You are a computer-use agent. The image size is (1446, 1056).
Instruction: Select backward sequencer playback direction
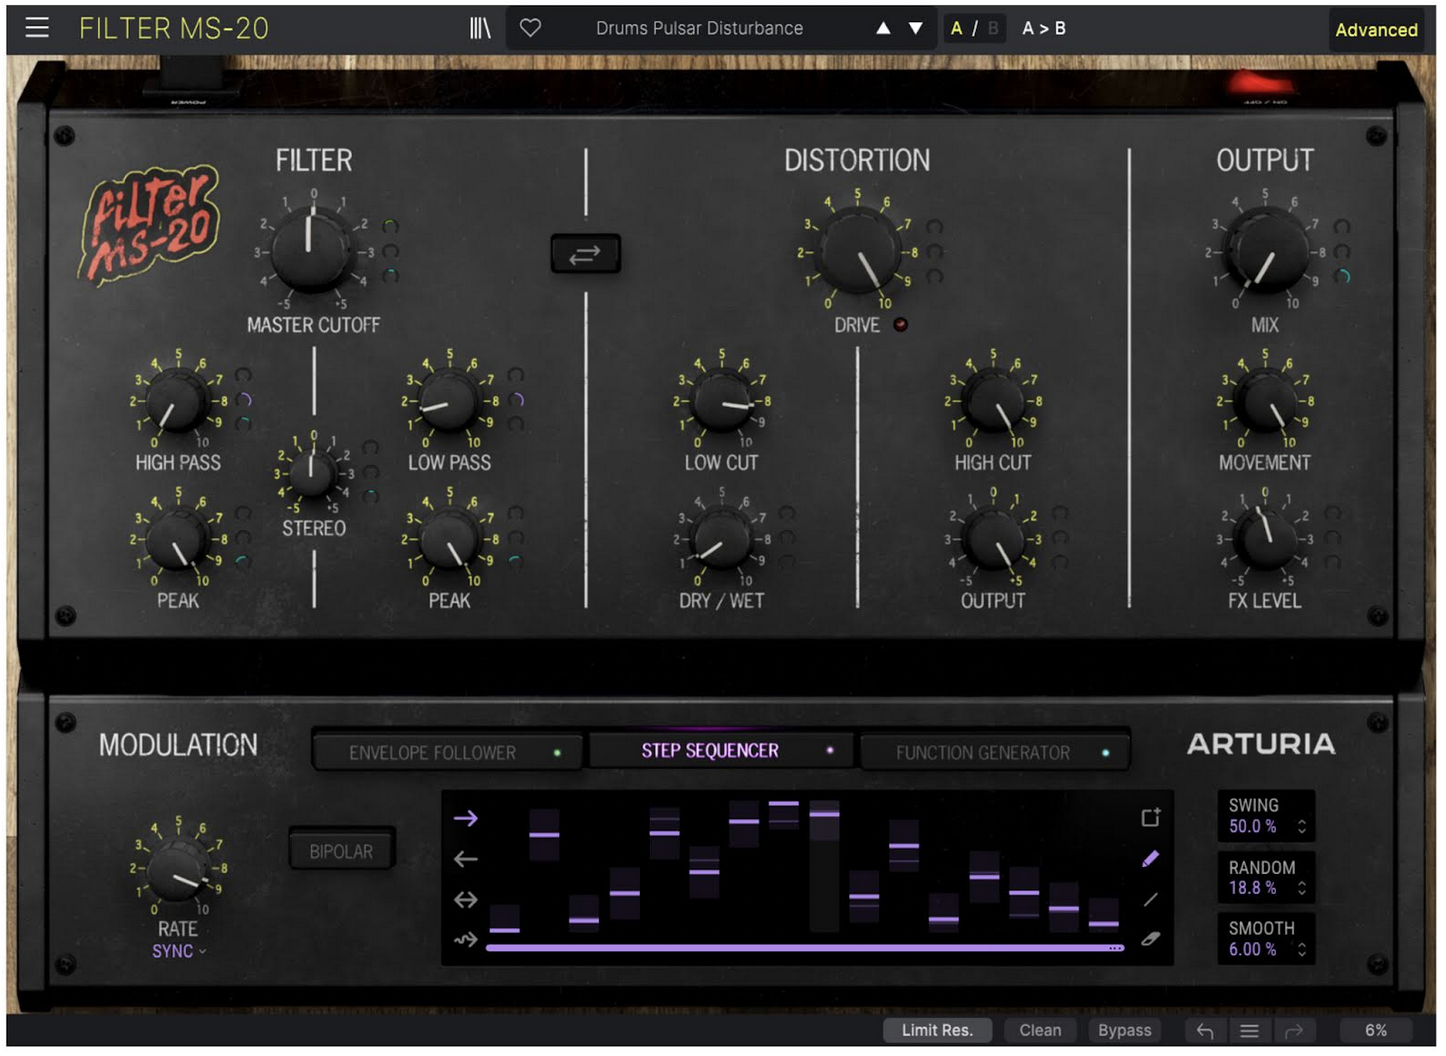pos(465,858)
